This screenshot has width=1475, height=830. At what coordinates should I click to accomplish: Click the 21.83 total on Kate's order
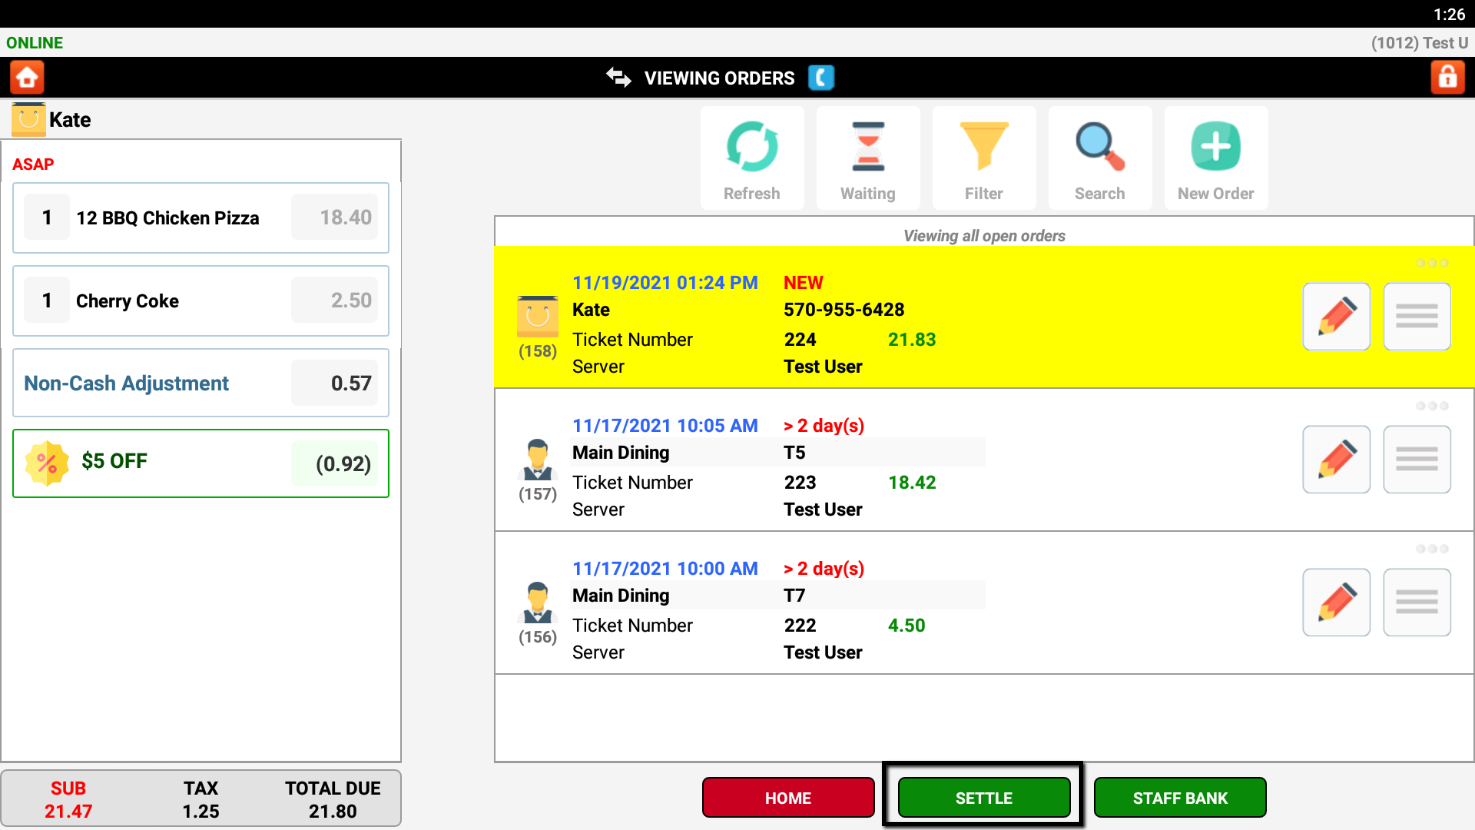tap(912, 340)
